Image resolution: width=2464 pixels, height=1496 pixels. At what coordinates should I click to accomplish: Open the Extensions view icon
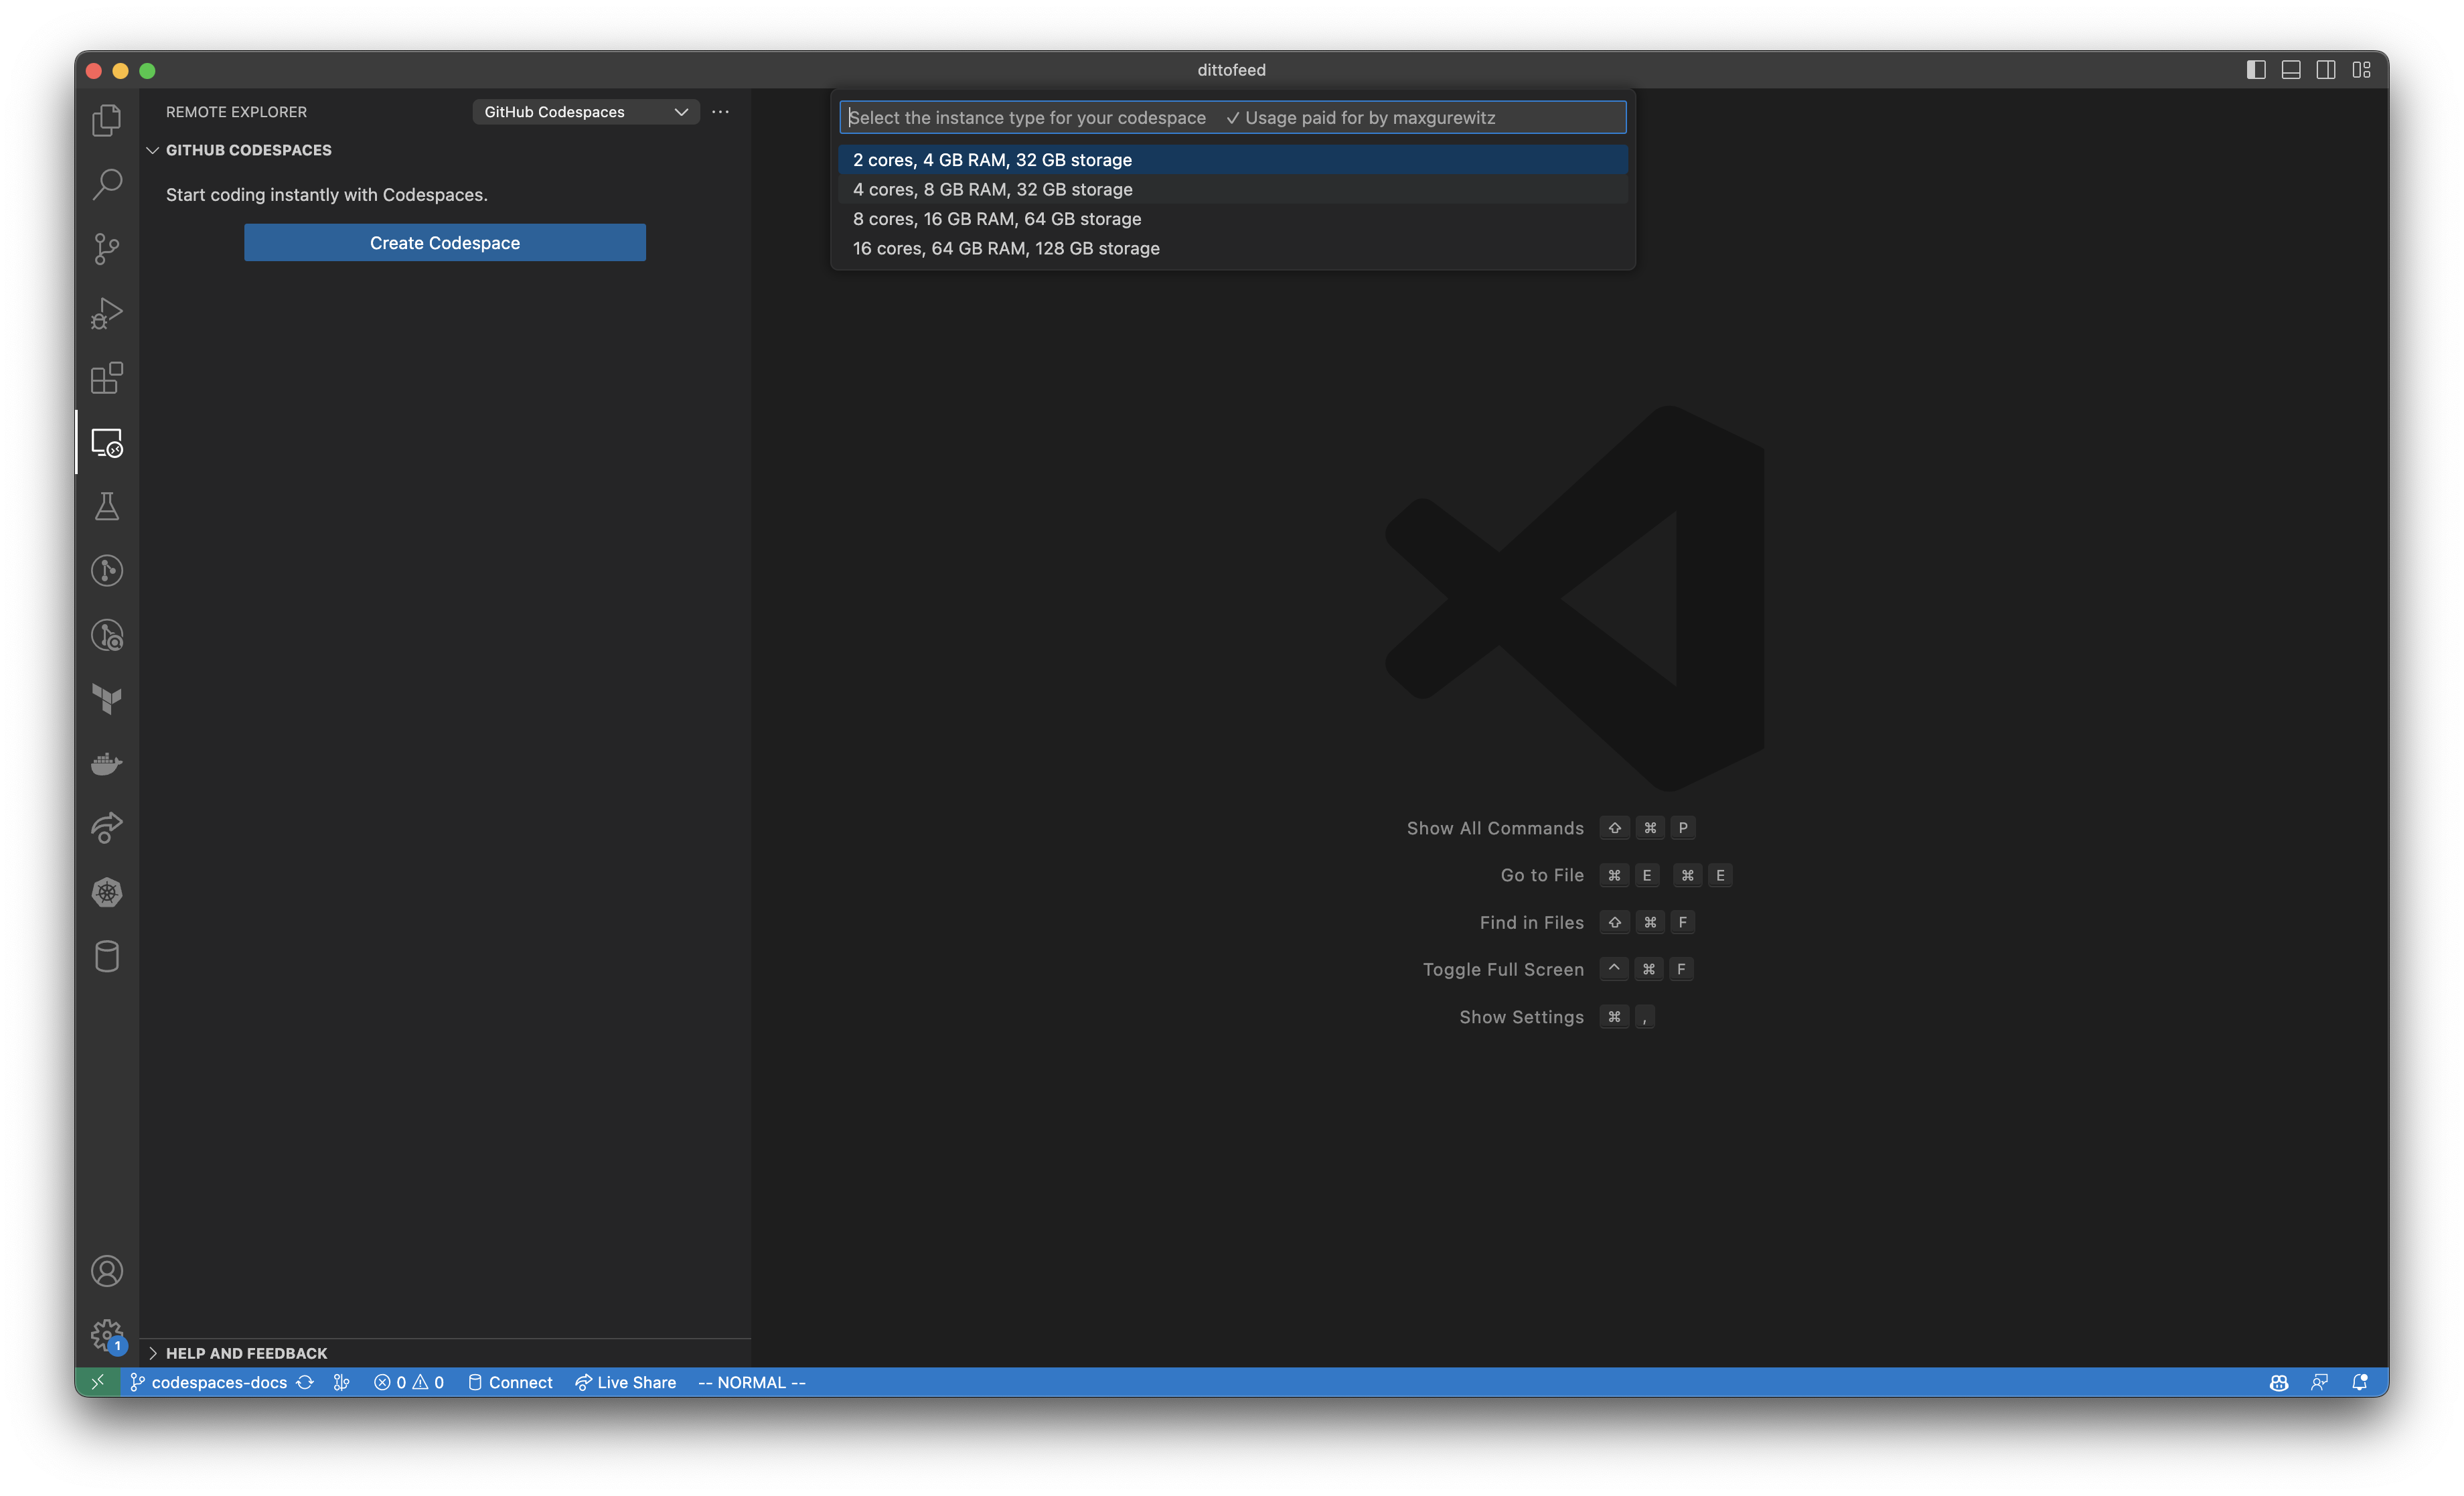point(107,378)
